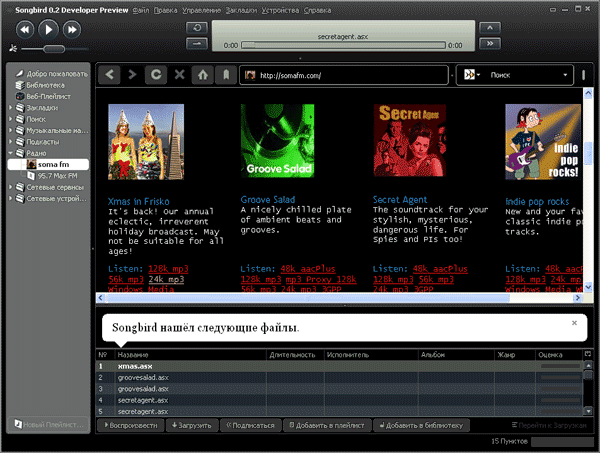Open the Закладки menu
The image size is (600, 453).
[241, 10]
